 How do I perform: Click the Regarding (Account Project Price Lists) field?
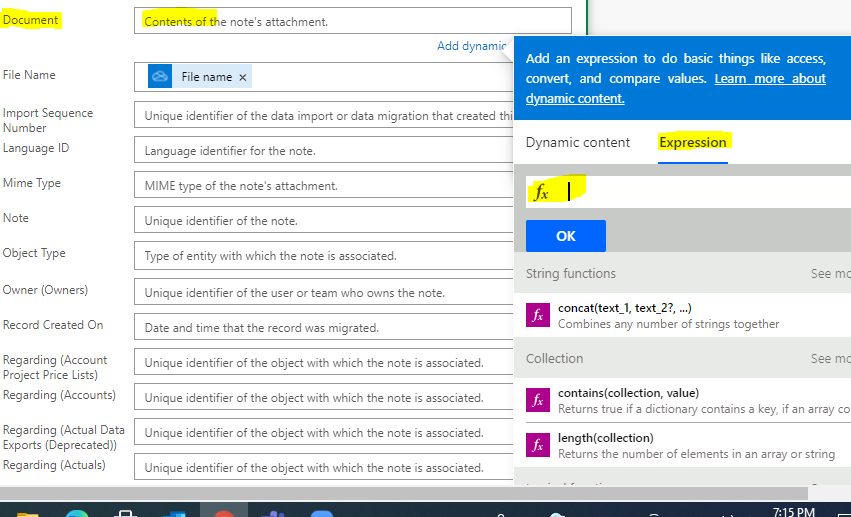323,362
